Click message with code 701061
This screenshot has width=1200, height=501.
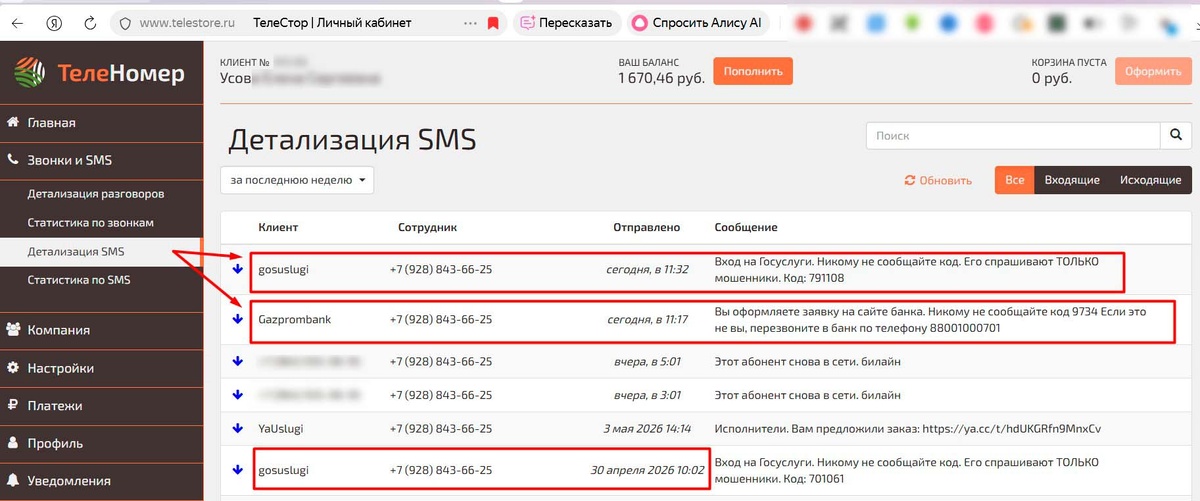click(906, 470)
